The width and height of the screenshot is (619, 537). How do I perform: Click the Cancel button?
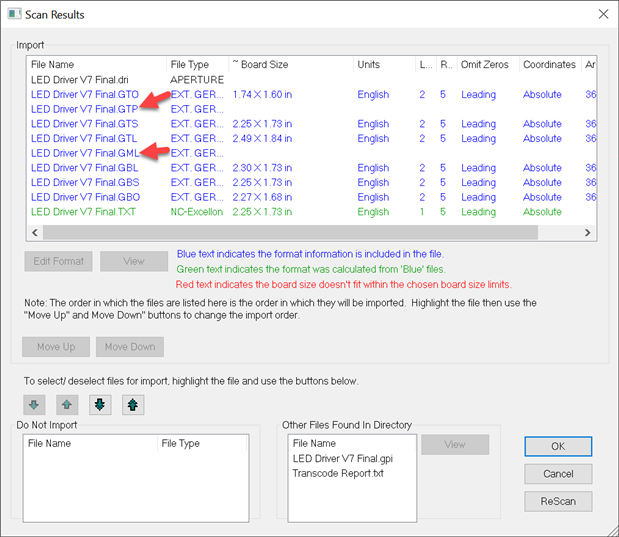(x=558, y=474)
